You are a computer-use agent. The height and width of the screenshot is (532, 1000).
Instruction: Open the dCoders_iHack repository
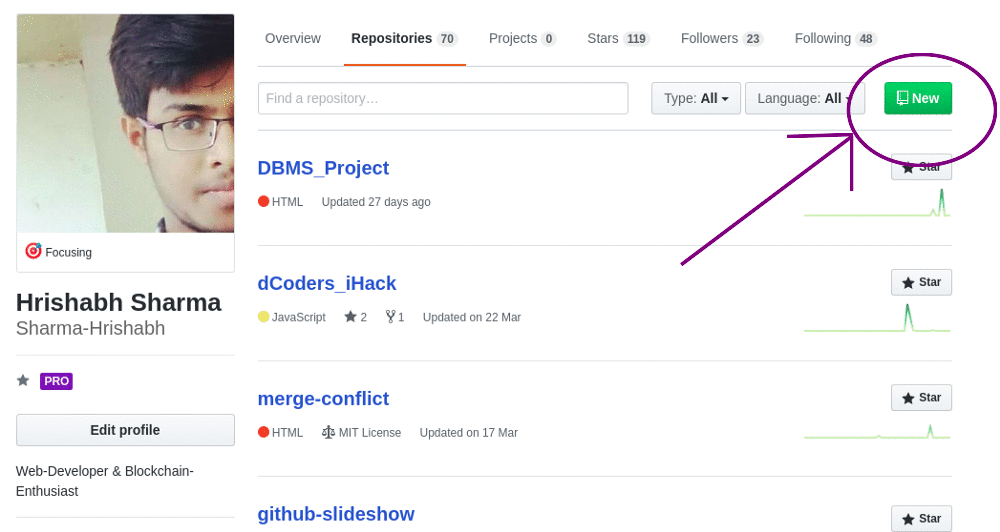tap(327, 283)
